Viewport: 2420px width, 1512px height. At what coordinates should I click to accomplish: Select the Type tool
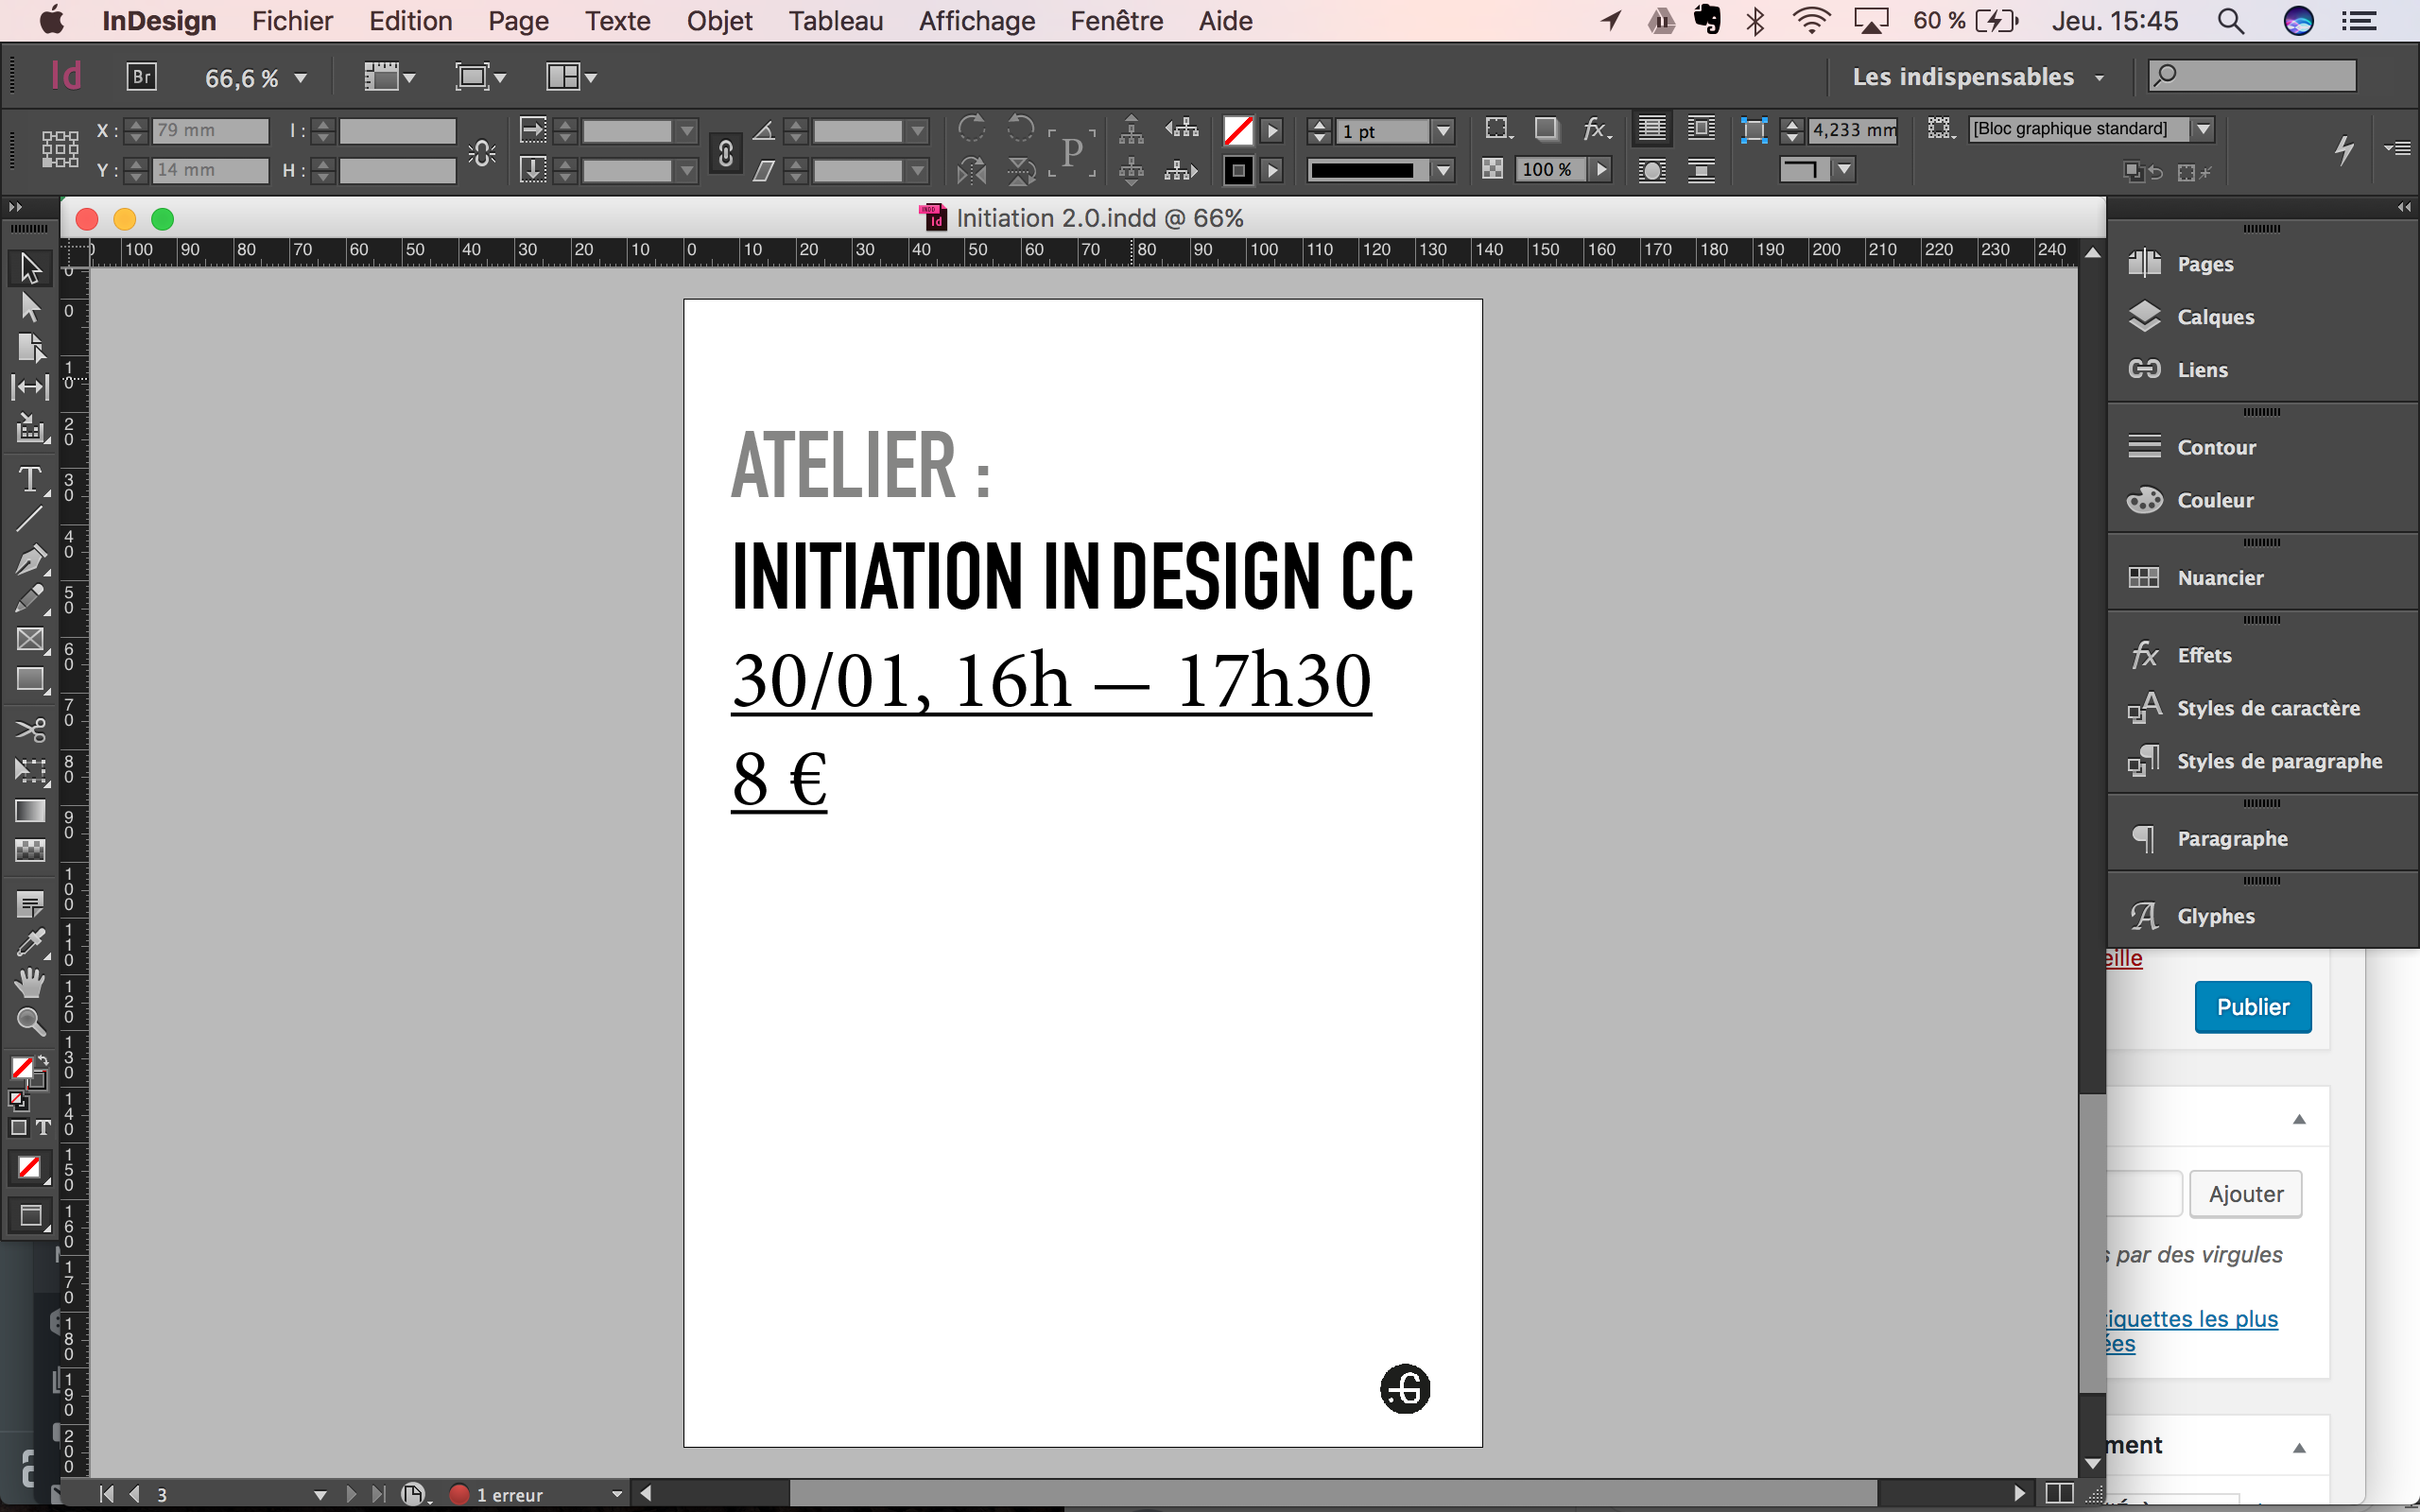[x=30, y=480]
